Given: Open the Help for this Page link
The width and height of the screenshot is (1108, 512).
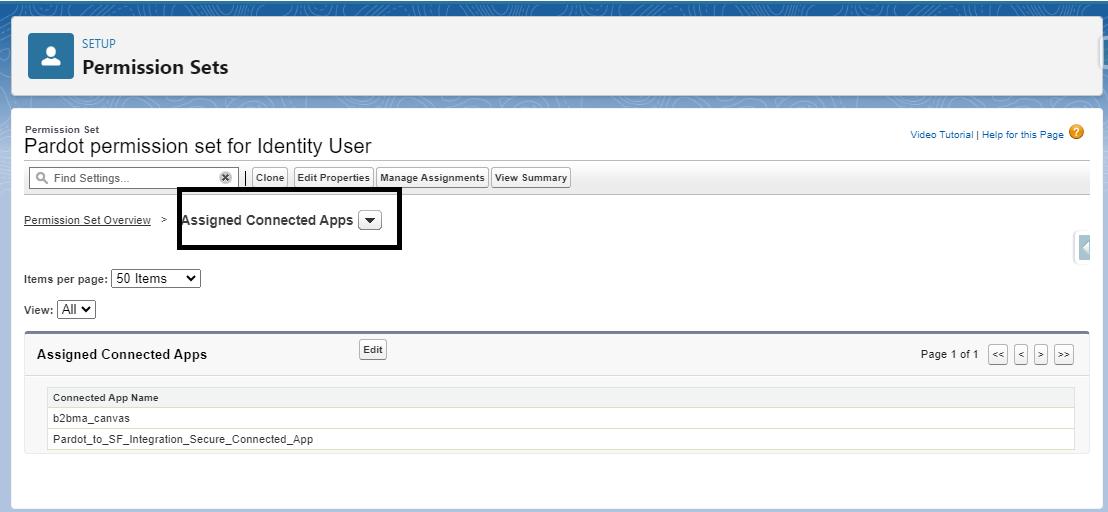Looking at the screenshot, I should tap(1022, 135).
